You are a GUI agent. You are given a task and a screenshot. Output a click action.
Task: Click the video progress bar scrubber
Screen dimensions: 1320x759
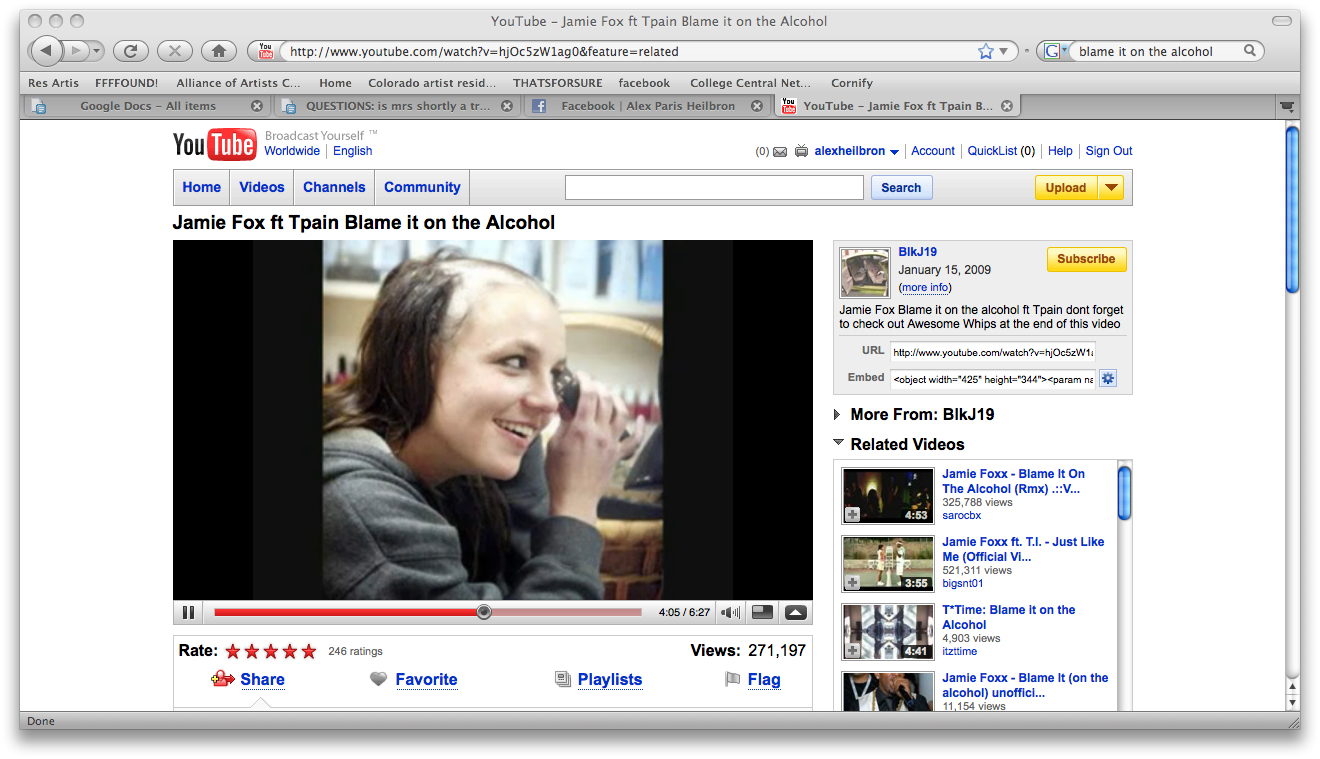(x=484, y=612)
